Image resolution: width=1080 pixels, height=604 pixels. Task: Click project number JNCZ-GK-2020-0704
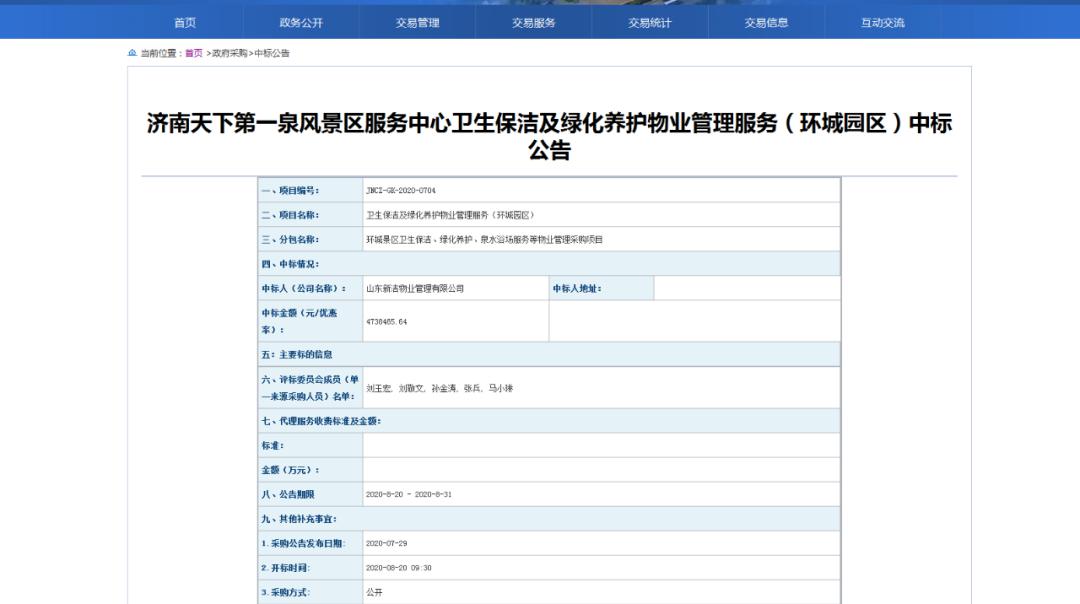coord(401,190)
